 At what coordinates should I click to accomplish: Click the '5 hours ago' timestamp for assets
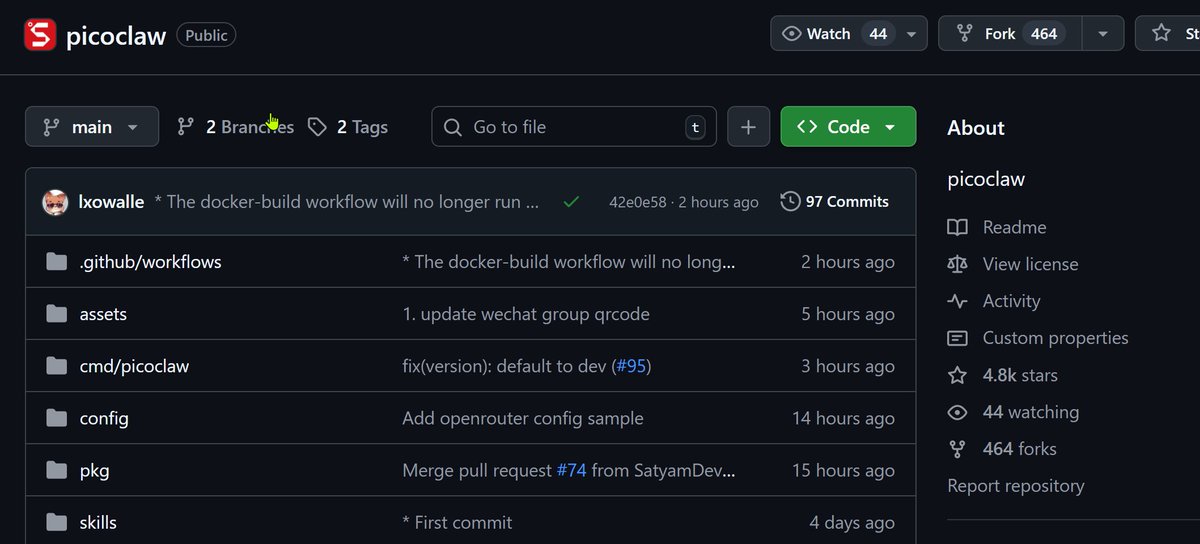tap(848, 314)
